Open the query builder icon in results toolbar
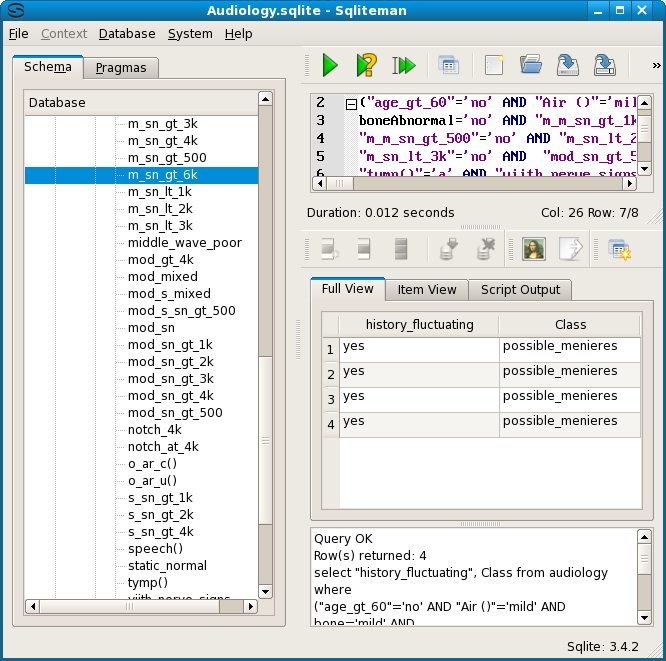The height and width of the screenshot is (661, 666). [x=619, y=249]
